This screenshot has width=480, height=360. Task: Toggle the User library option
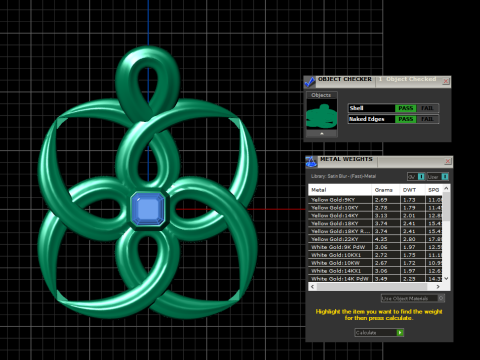[x=438, y=177]
